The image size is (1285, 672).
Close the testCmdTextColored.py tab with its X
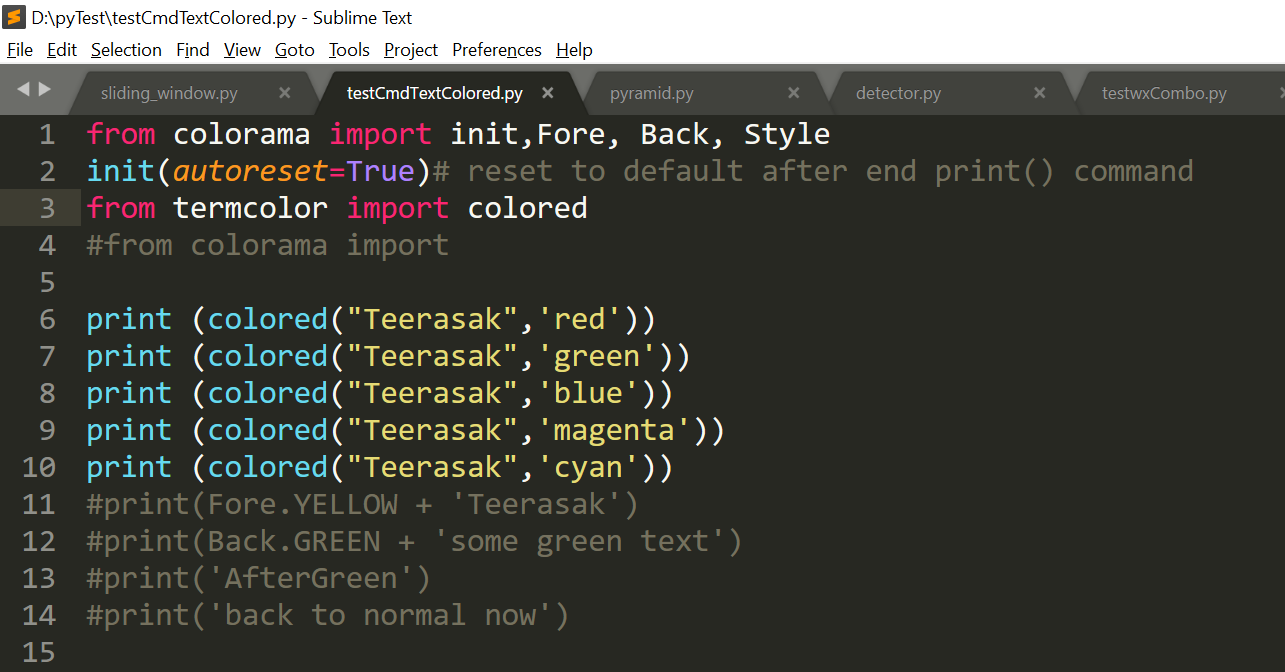click(x=547, y=92)
